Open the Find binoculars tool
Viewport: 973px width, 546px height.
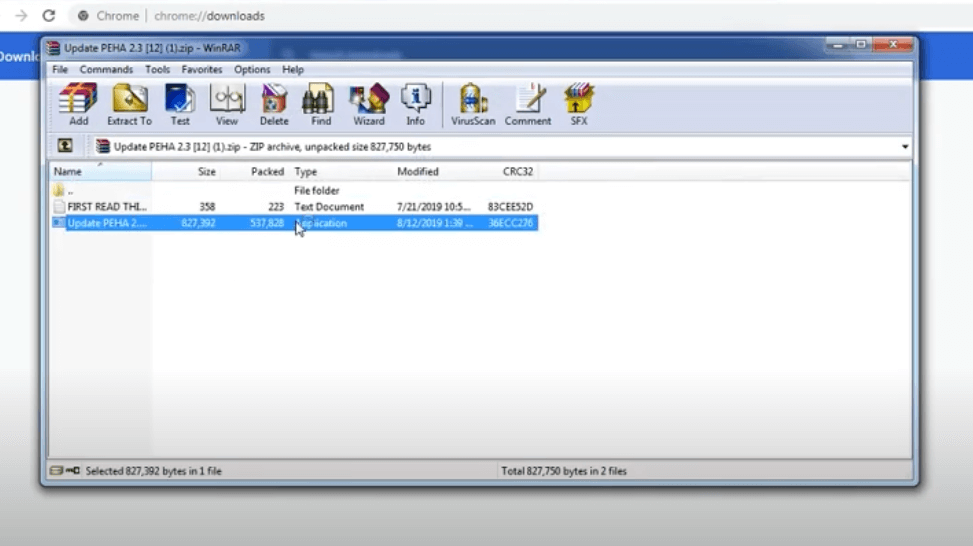pyautogui.click(x=321, y=104)
